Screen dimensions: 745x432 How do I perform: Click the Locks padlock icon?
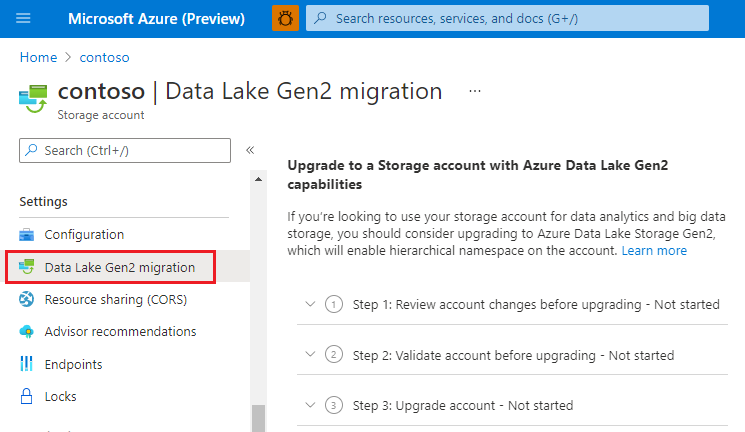point(27,397)
